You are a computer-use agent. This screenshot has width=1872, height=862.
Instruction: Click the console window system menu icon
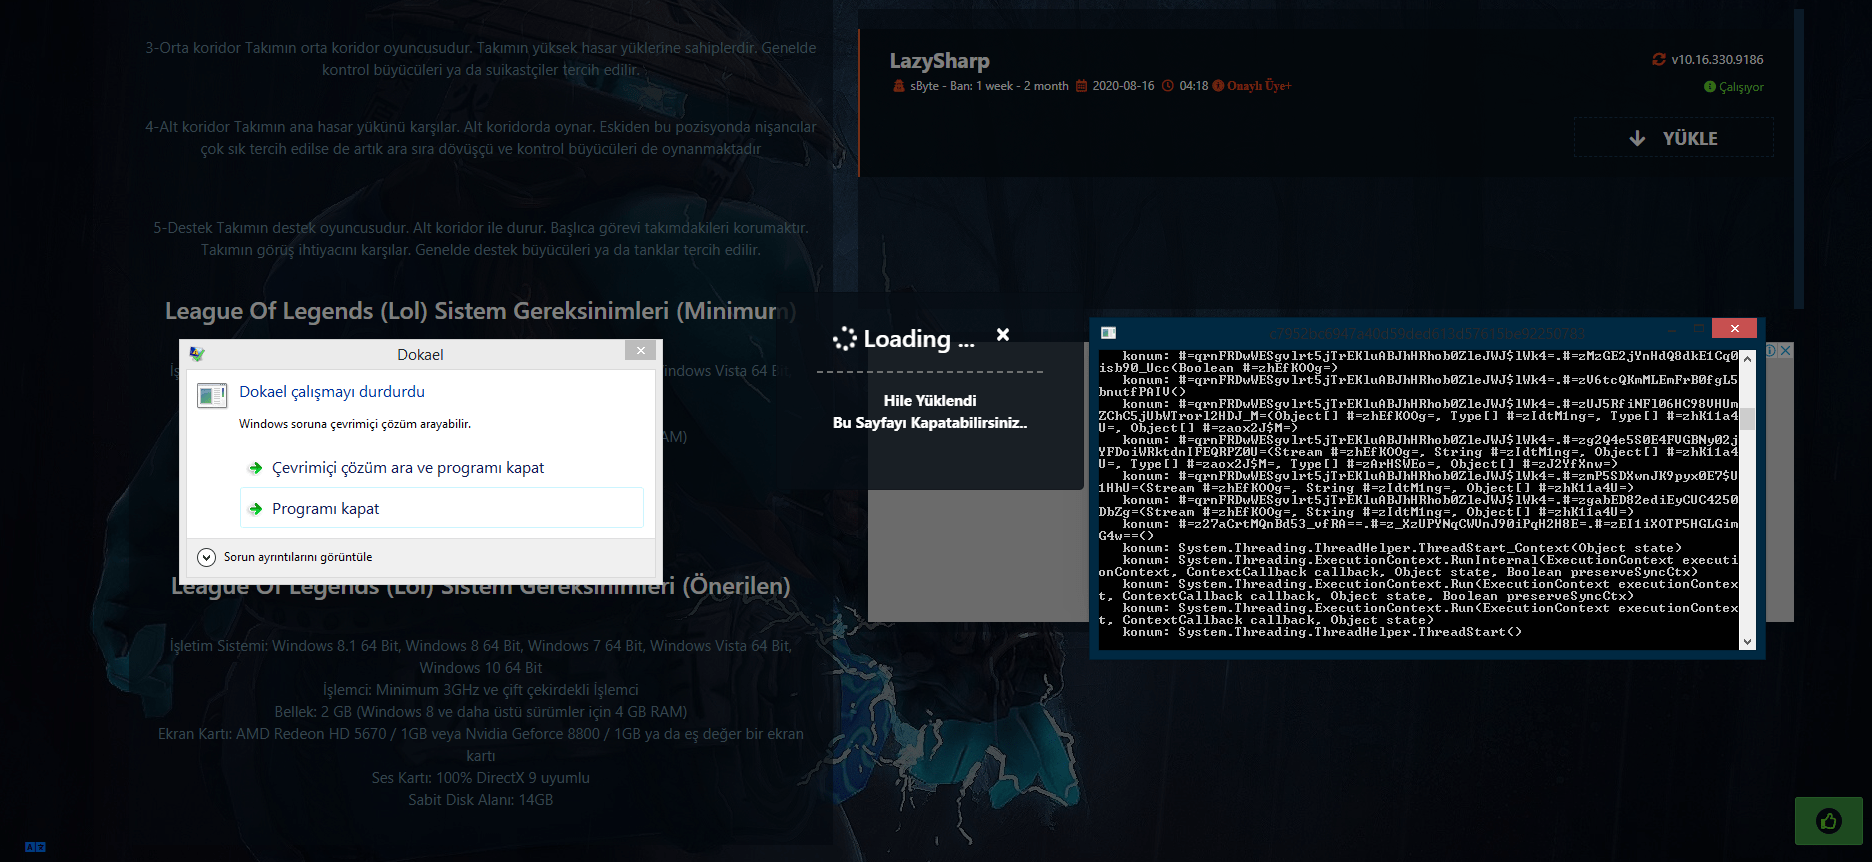coord(1108,332)
